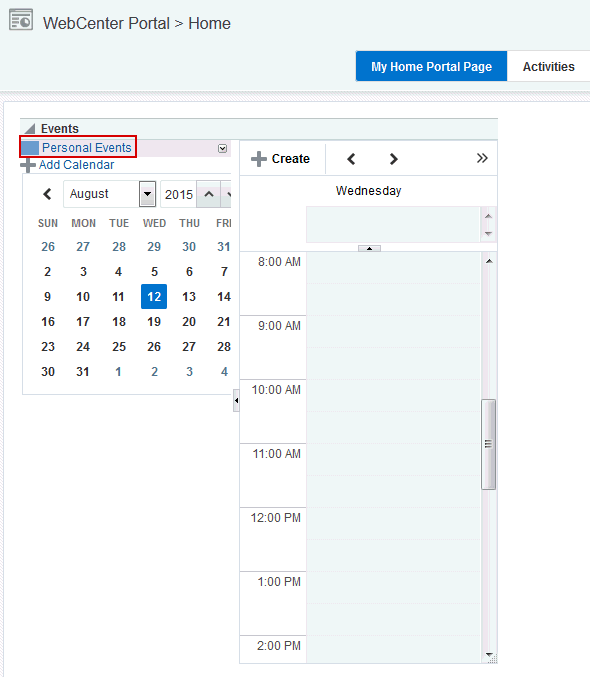
Task: Select date 18 in mini calendar
Action: coord(119,322)
